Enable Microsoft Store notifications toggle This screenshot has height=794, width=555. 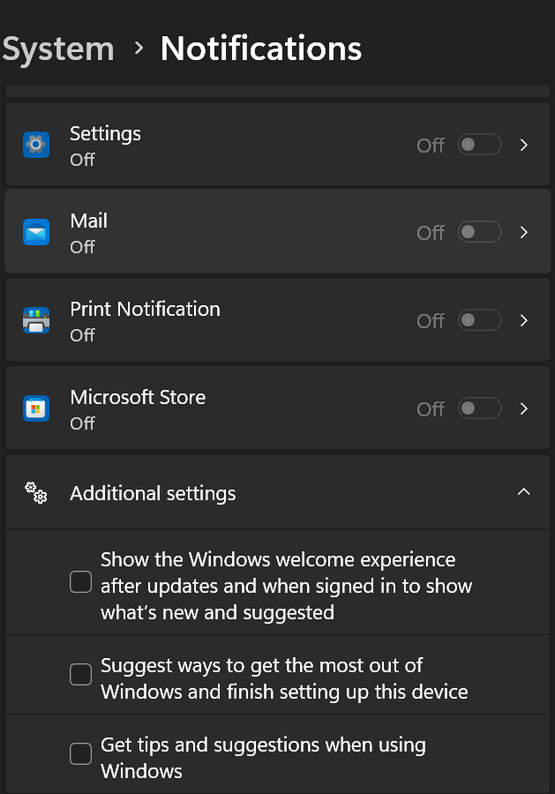pos(480,409)
